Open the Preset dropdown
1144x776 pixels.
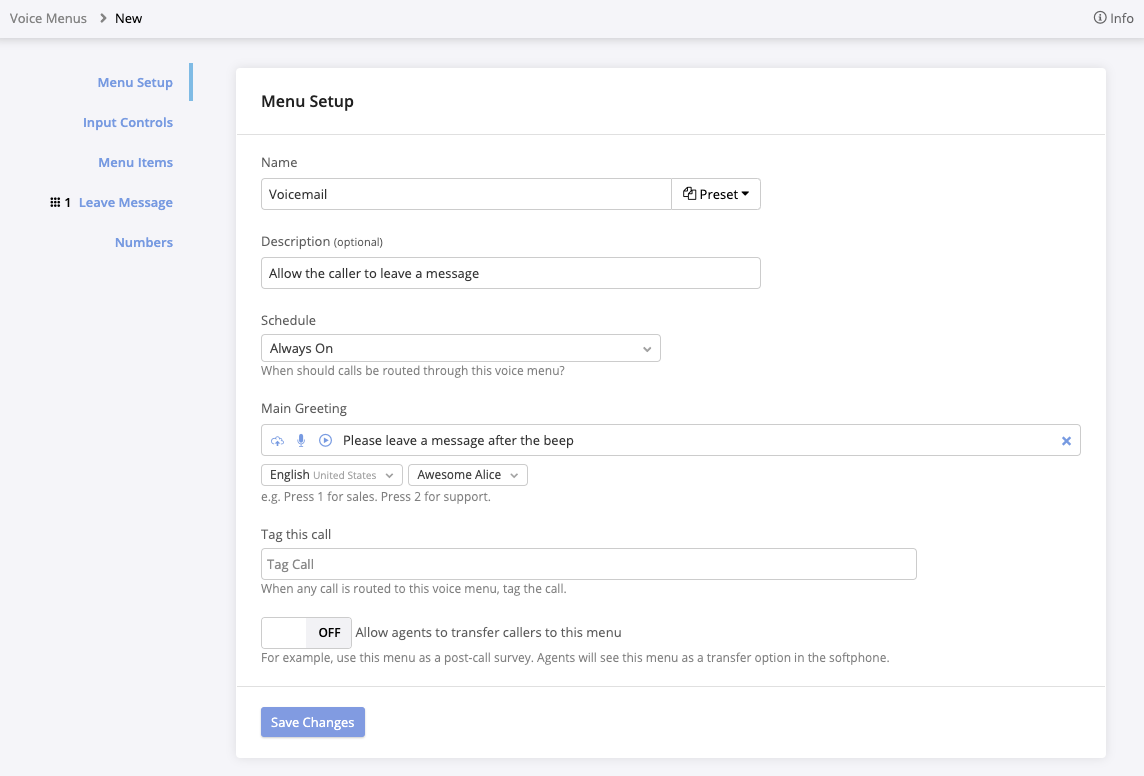tap(716, 194)
